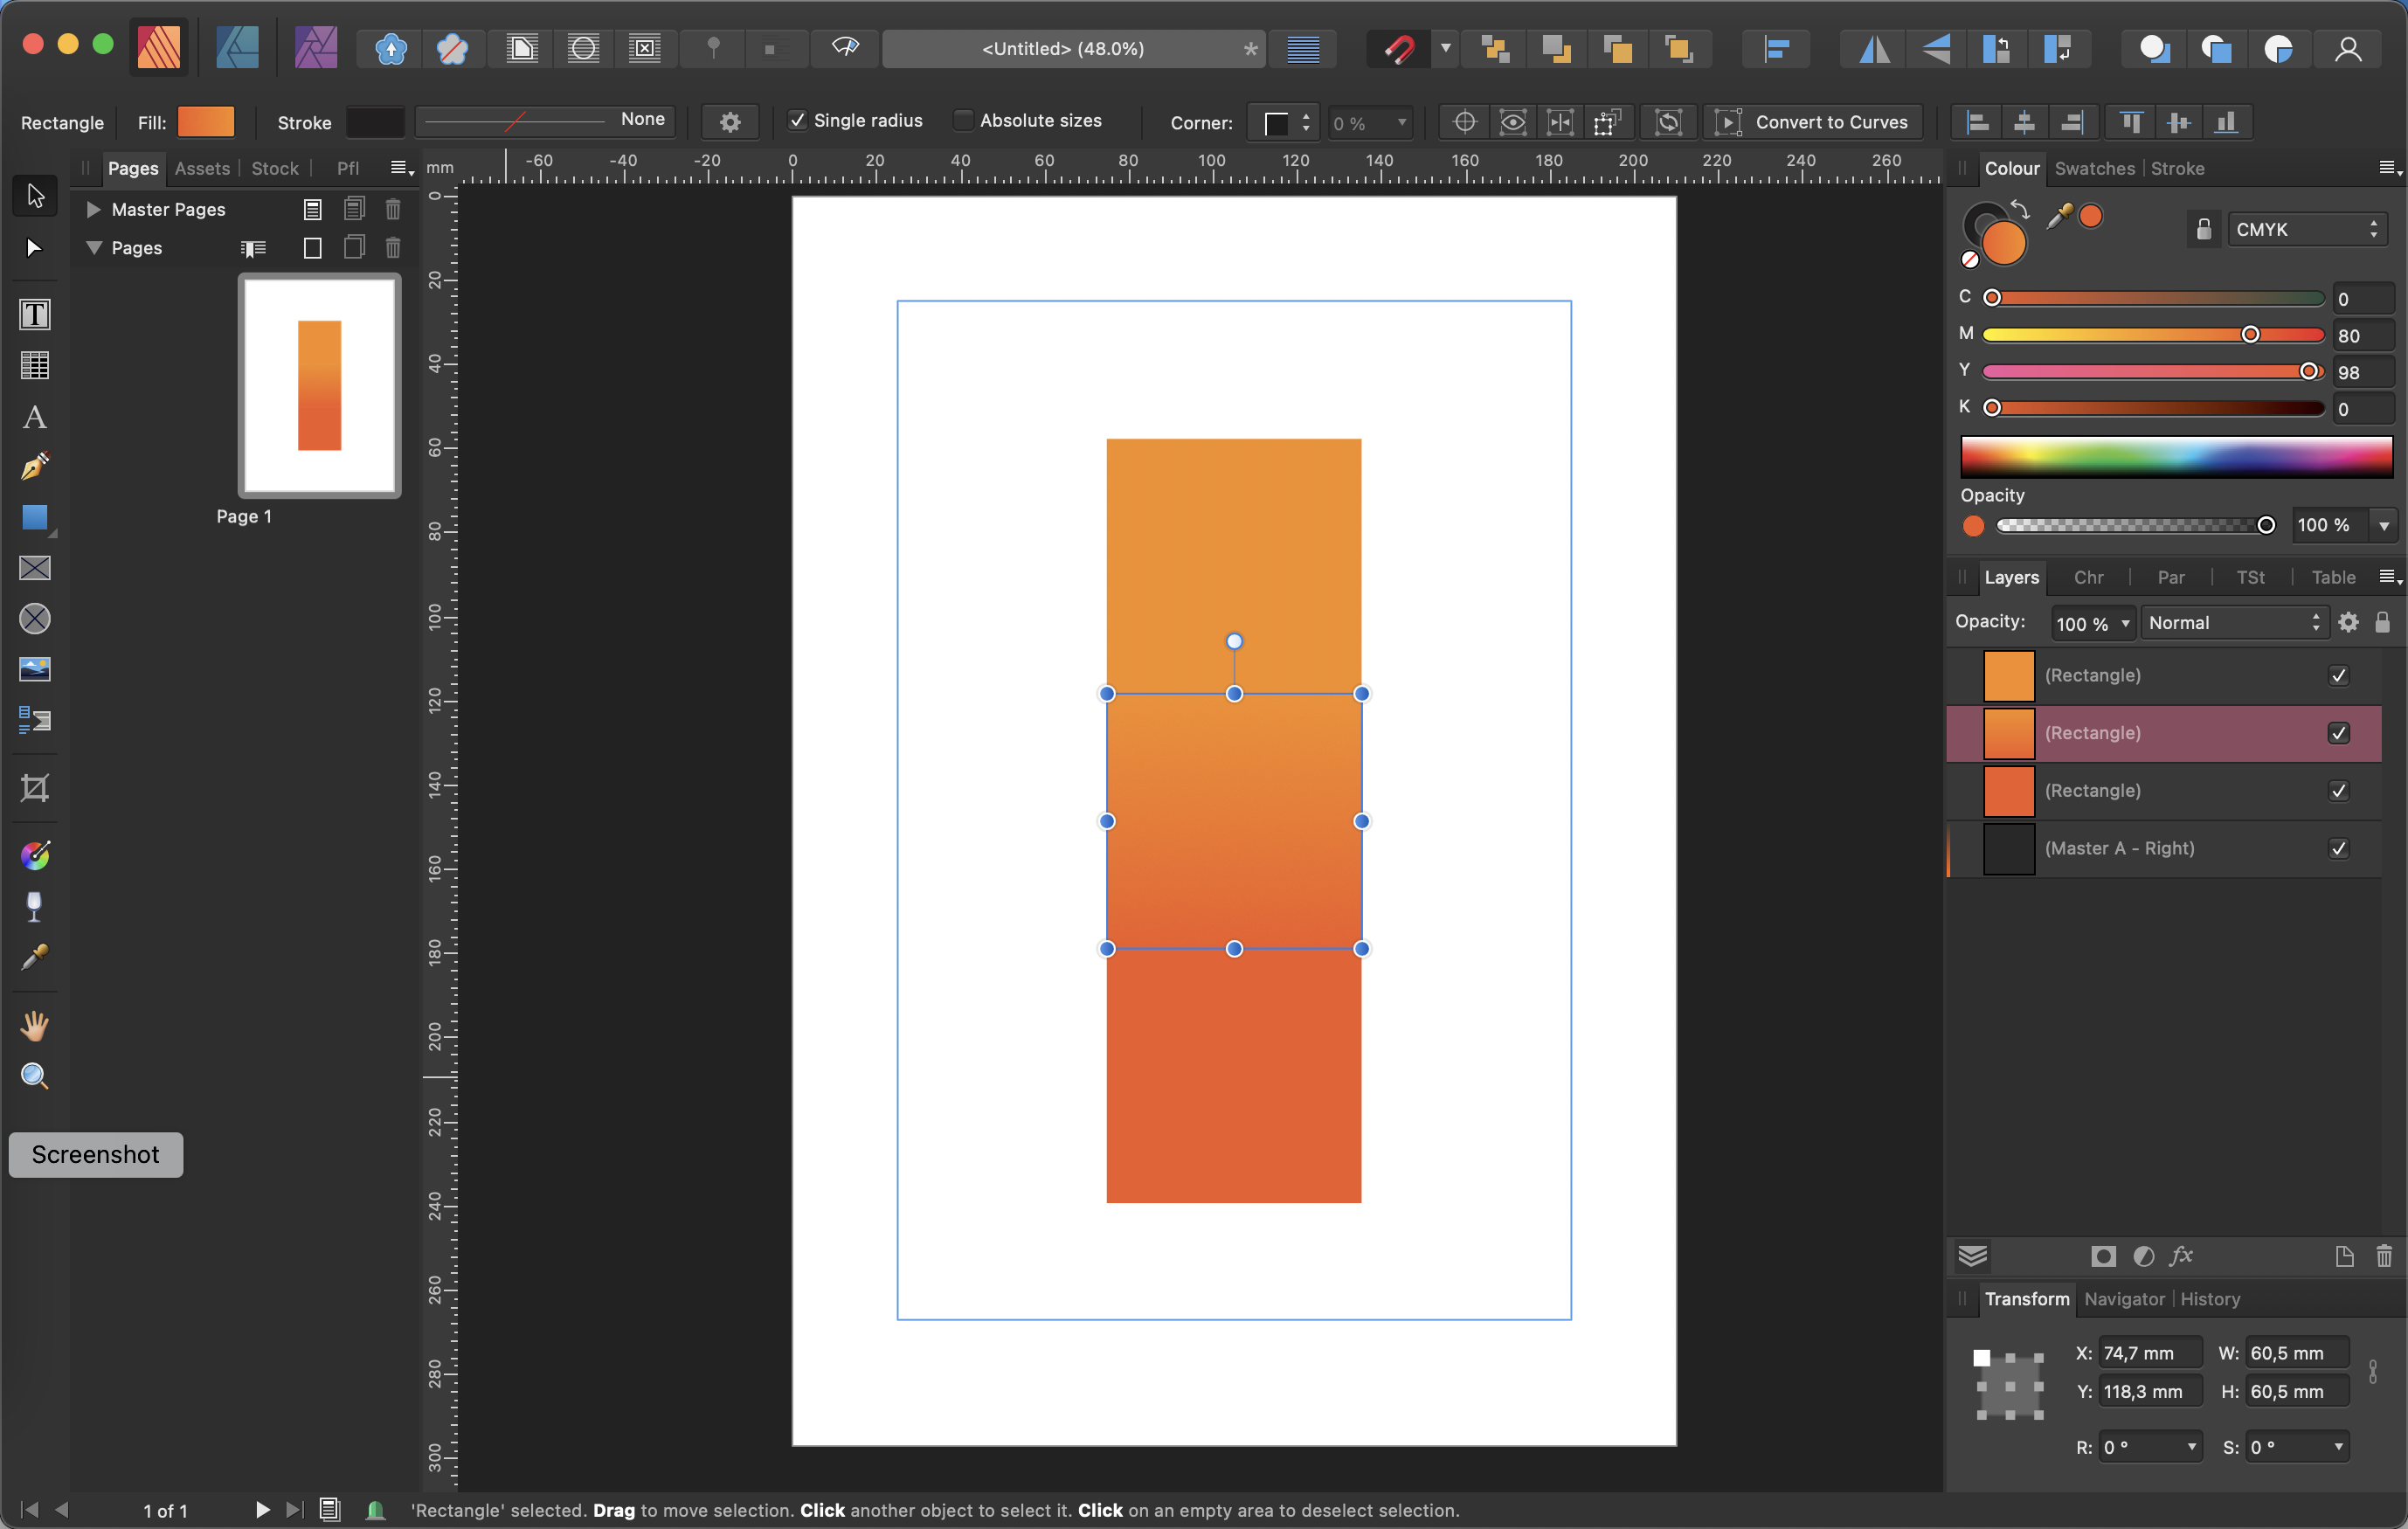This screenshot has height=1529, width=2408.
Task: Select the Colour Picker tool
Action: click(34, 958)
